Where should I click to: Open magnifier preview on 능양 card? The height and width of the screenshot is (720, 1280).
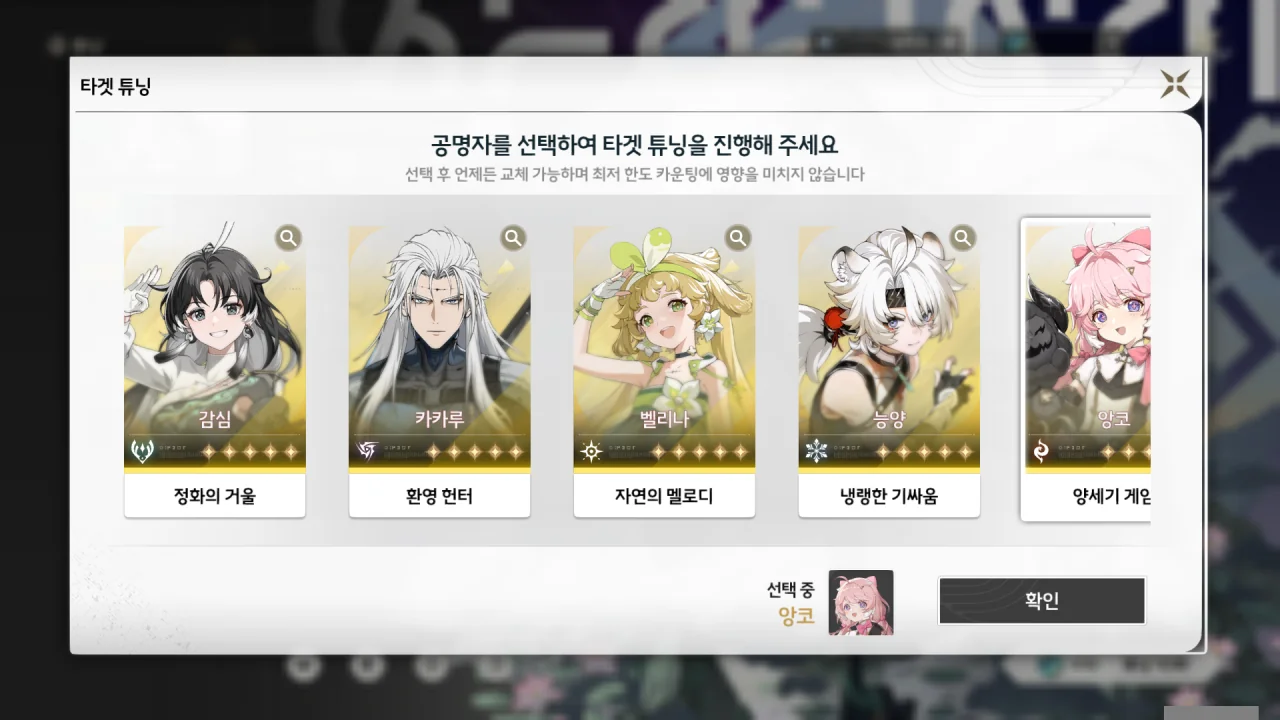tap(963, 238)
